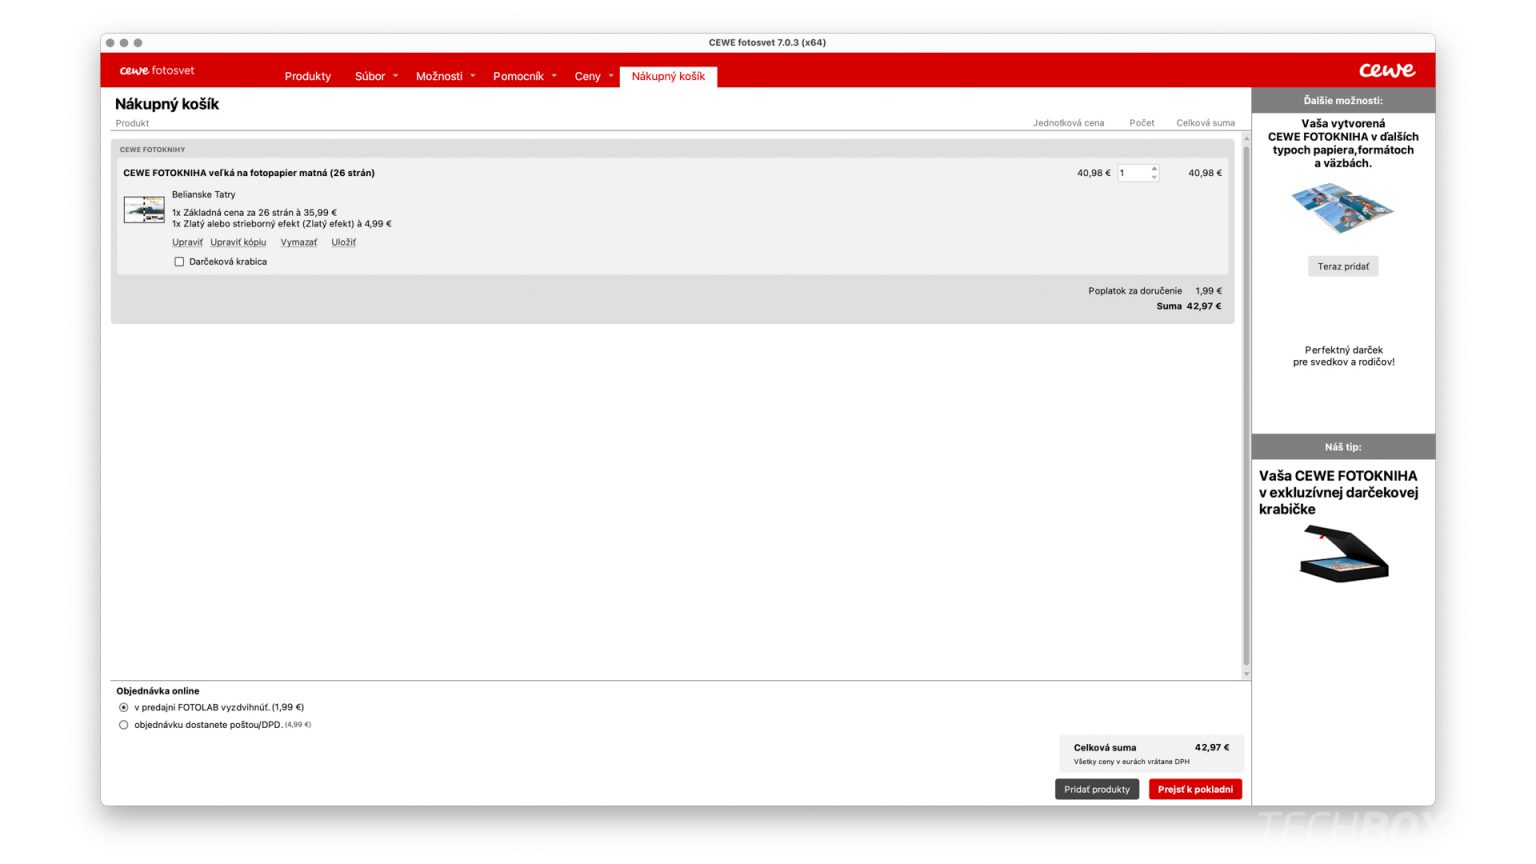Click the gift box promotional image
The height and width of the screenshot is (864, 1536).
coord(1344,553)
